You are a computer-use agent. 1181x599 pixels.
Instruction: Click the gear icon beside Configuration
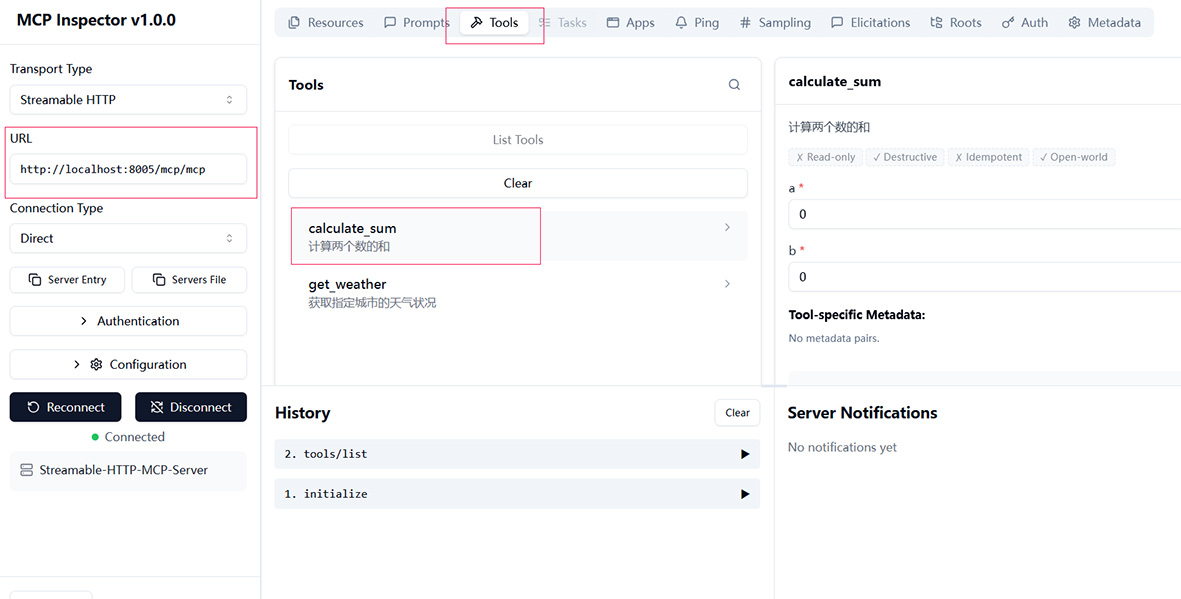point(96,365)
